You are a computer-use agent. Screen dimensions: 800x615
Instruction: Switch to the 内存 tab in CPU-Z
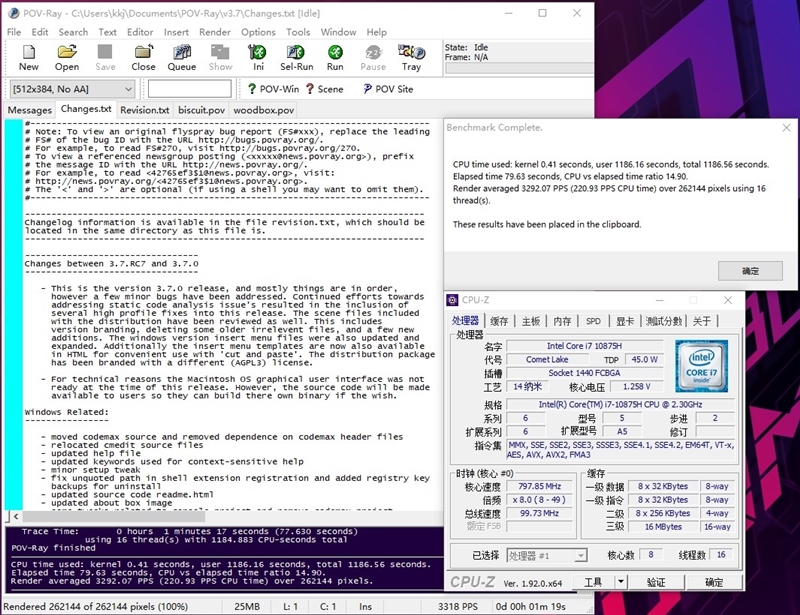[x=562, y=321]
